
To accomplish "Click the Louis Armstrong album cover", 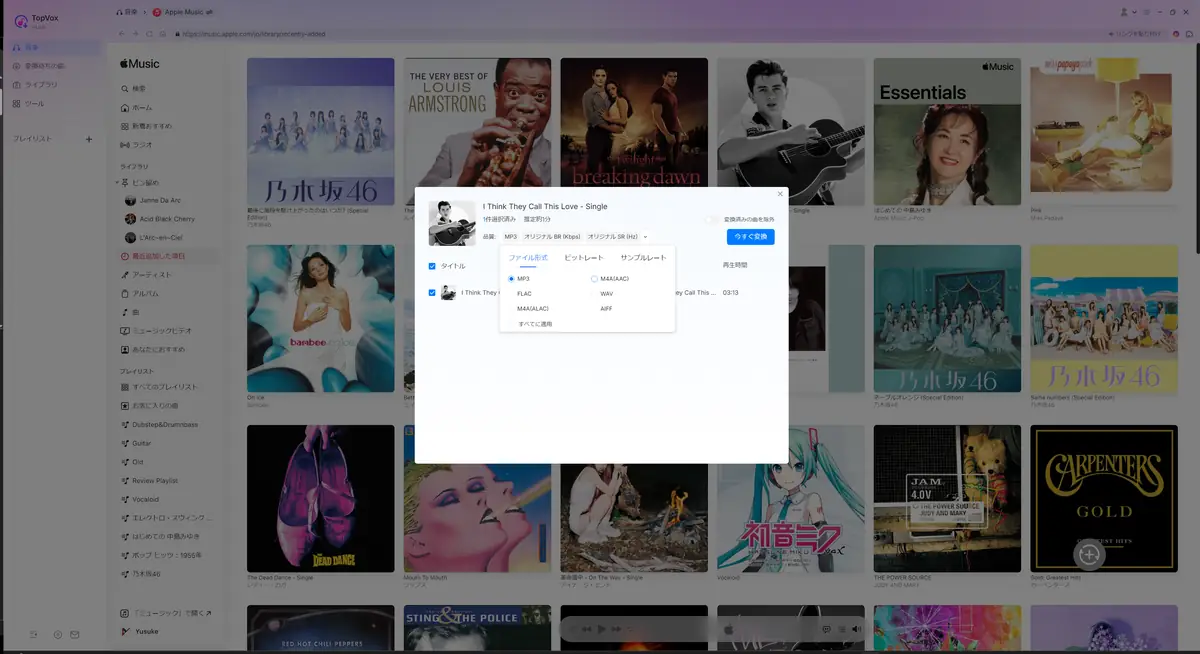I will point(477,131).
